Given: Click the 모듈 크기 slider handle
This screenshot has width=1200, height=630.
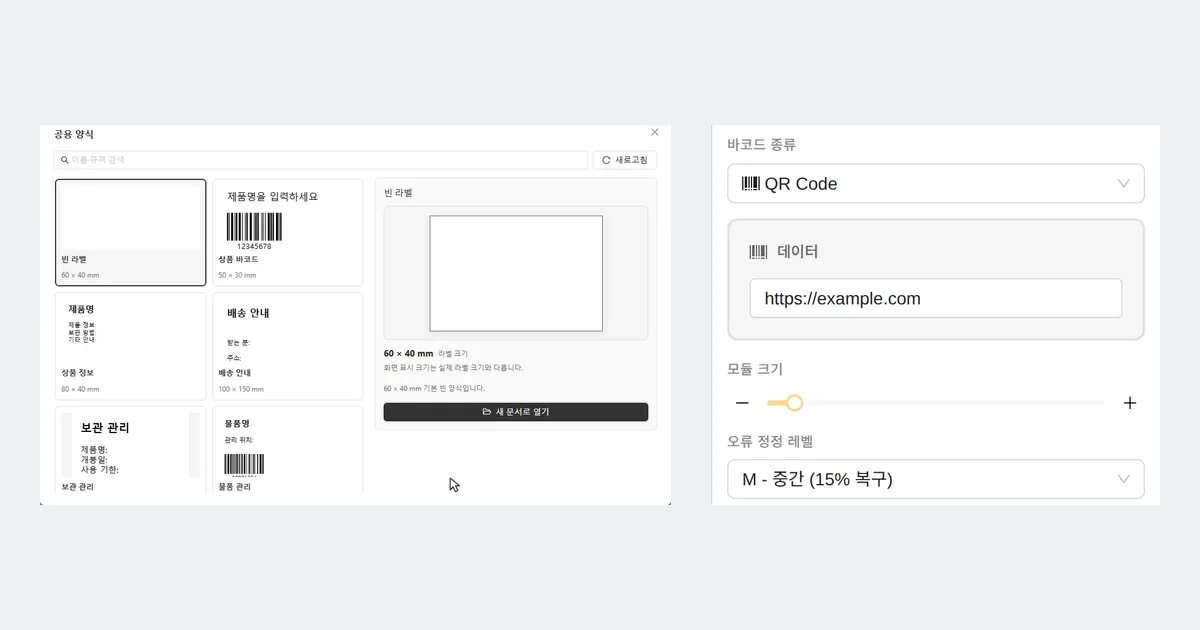Looking at the screenshot, I should click(794, 403).
